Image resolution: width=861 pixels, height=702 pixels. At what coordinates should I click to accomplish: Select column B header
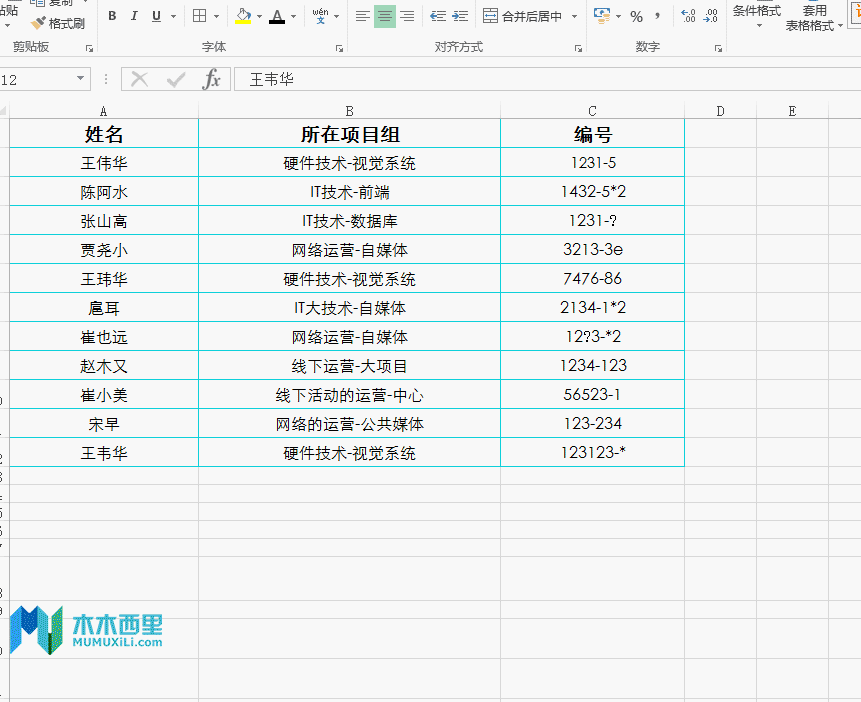point(349,111)
